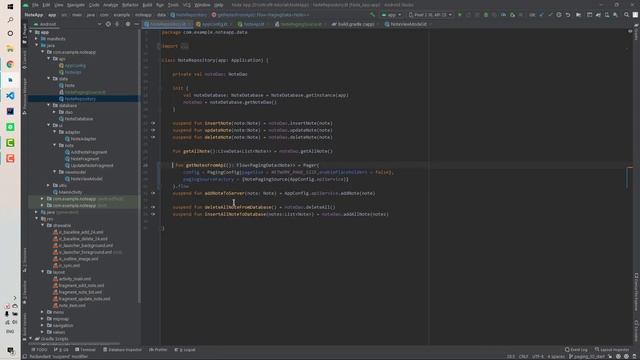Click the status bar line separator CRLF indicator
Screen dimensions: 640x360
[x=523, y=356]
